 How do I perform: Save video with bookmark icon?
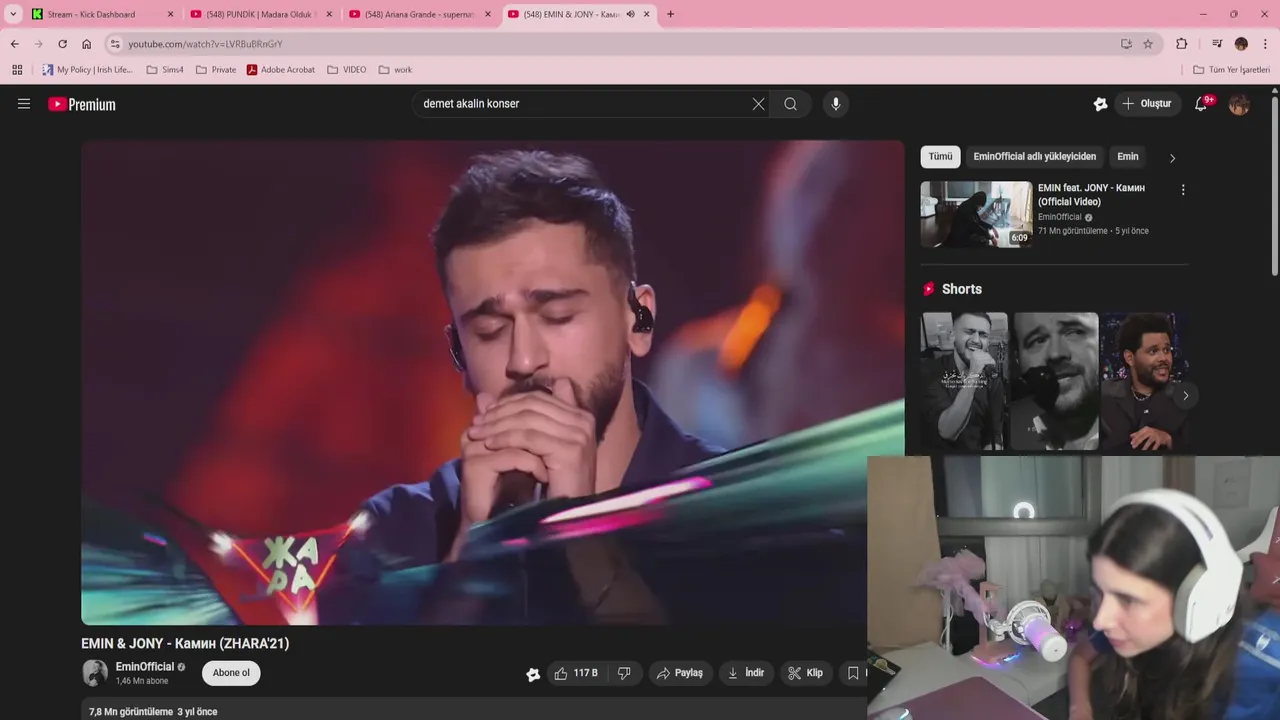click(853, 673)
